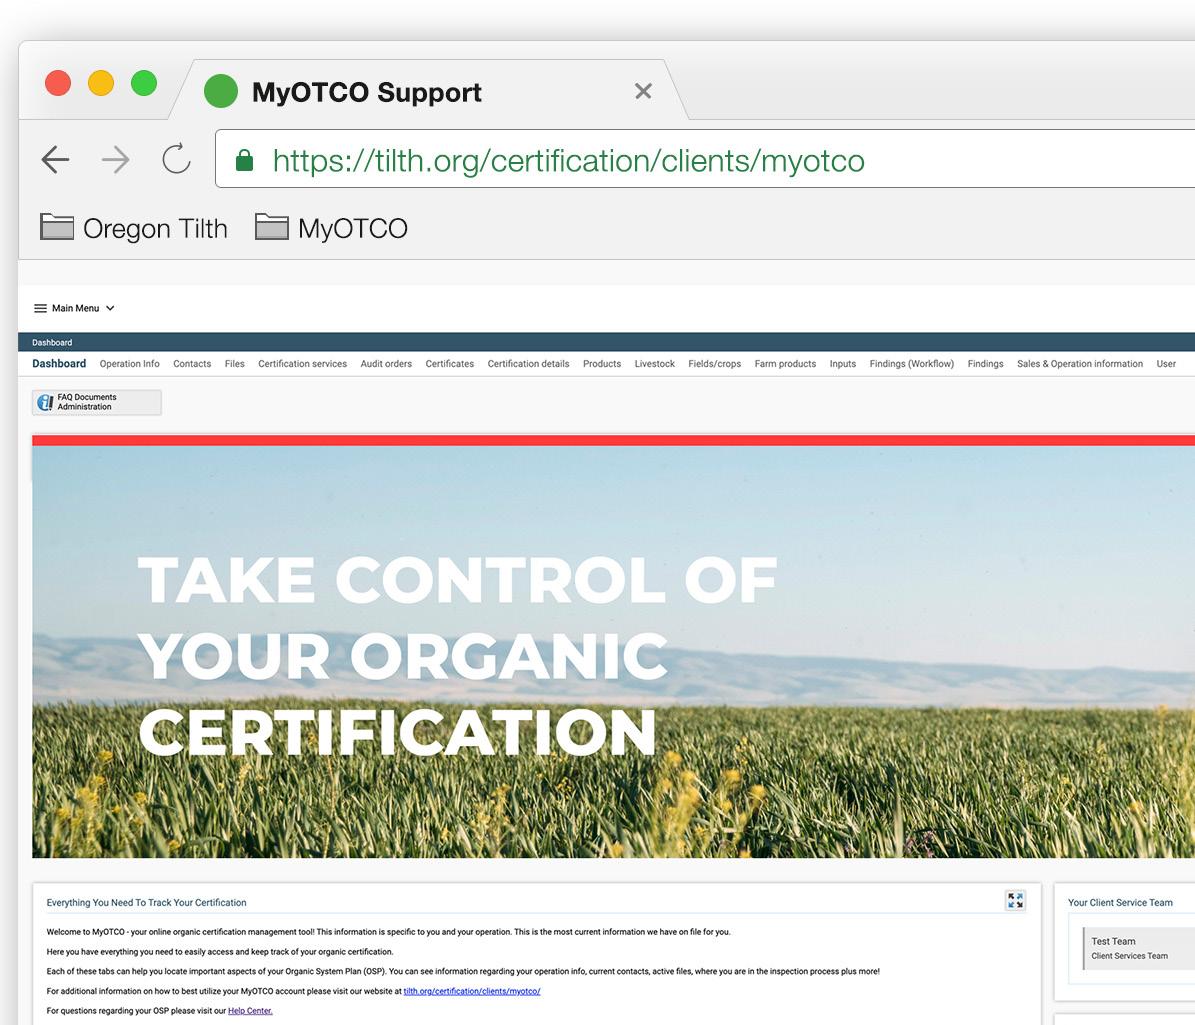Select the Dashboard tab
This screenshot has width=1195, height=1025.
pos(59,364)
